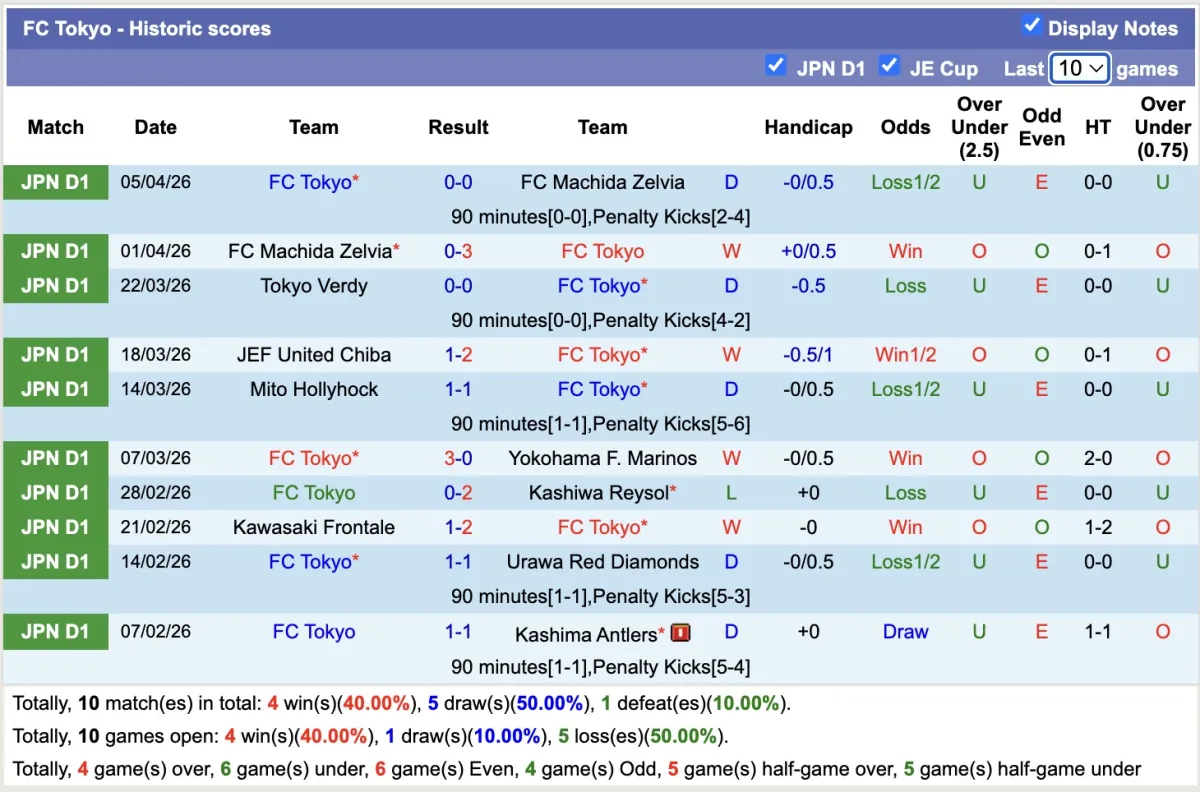This screenshot has height=792, width=1200.
Task: Click the Handicap column header
Action: click(808, 127)
